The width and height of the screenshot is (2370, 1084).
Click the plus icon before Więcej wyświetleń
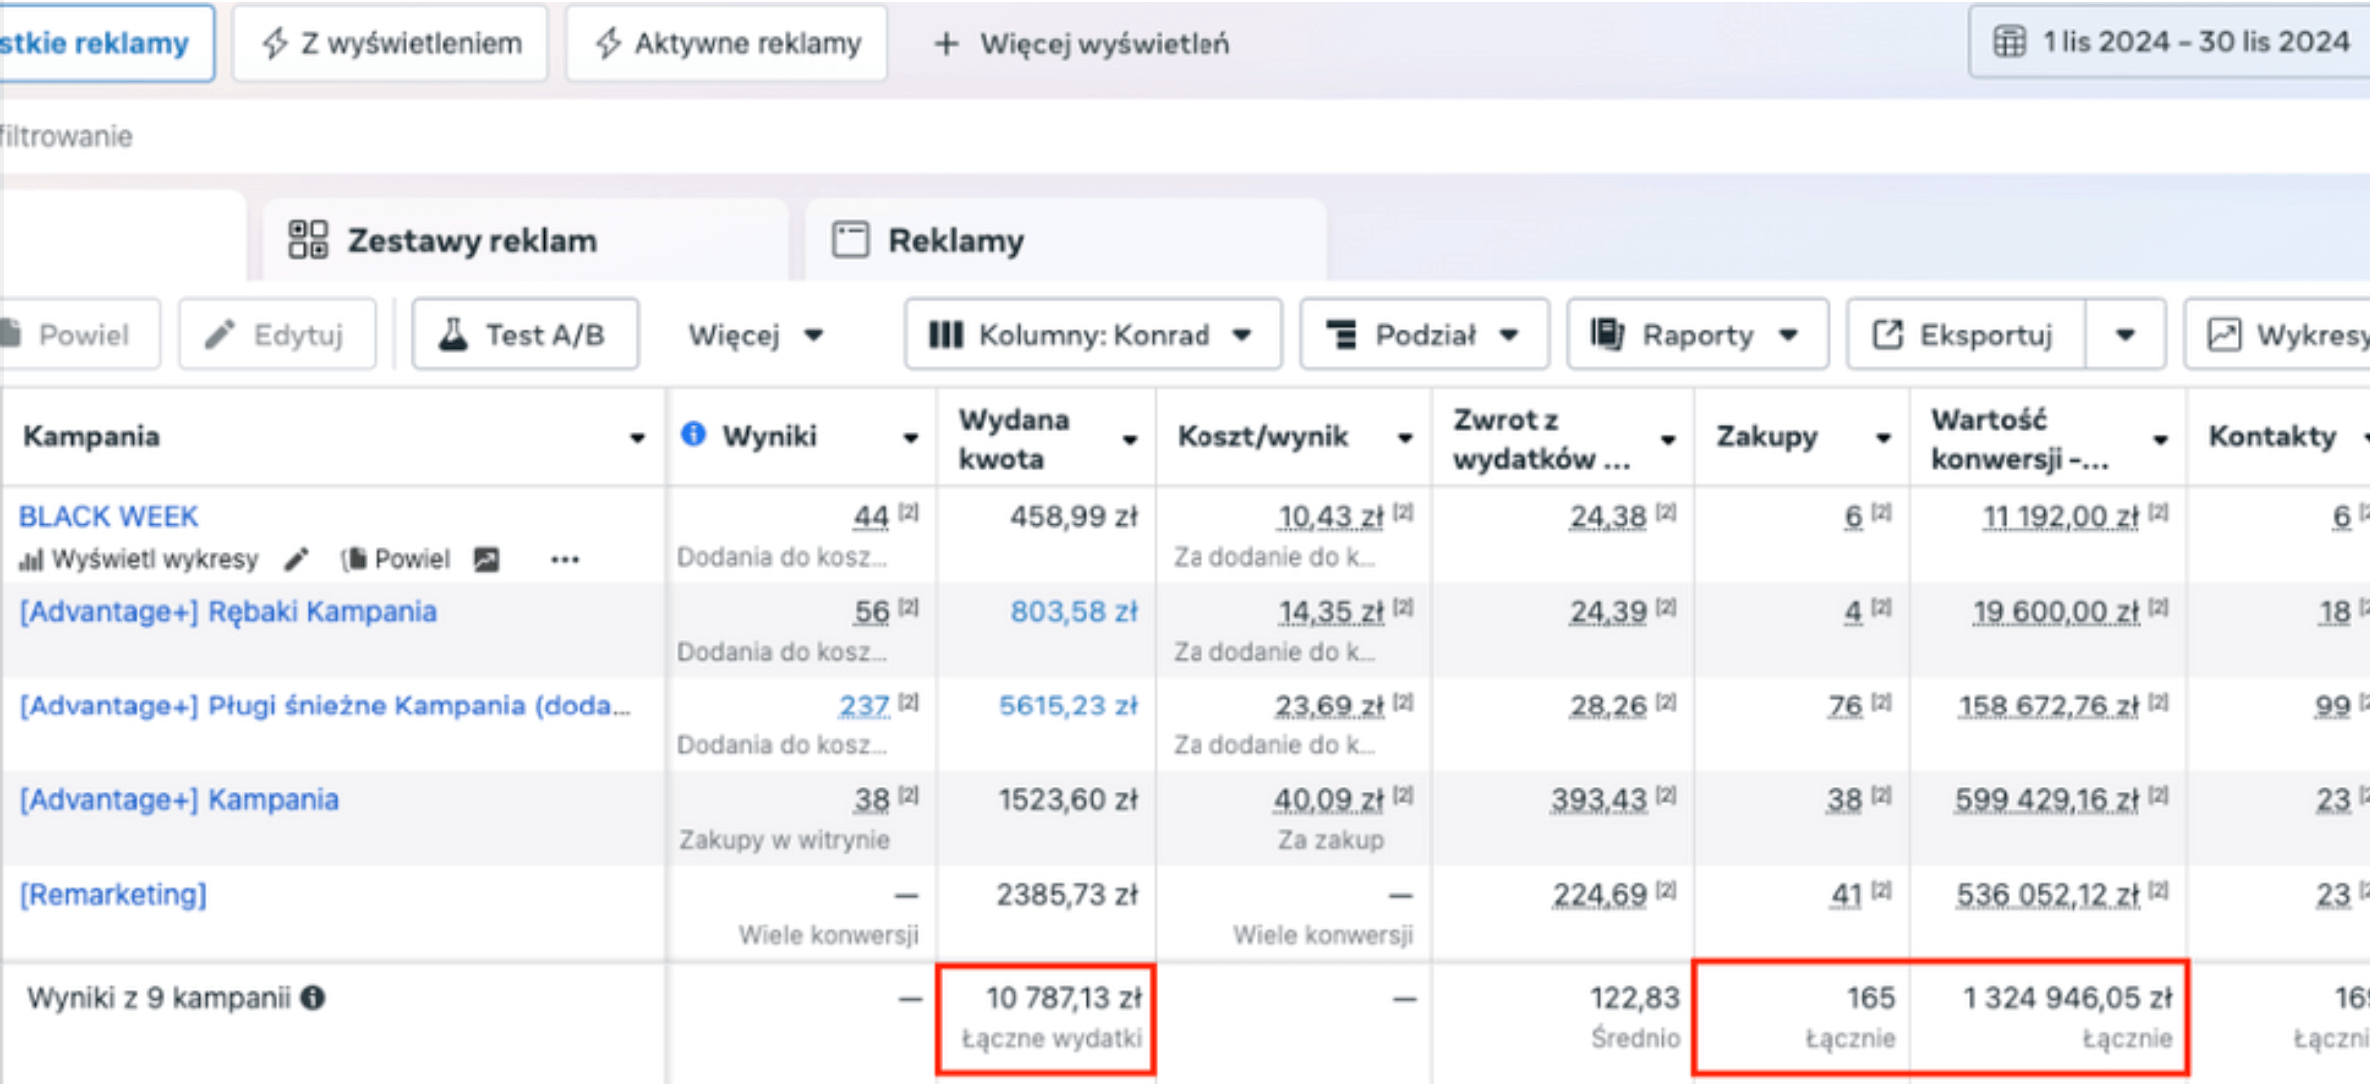[x=946, y=43]
